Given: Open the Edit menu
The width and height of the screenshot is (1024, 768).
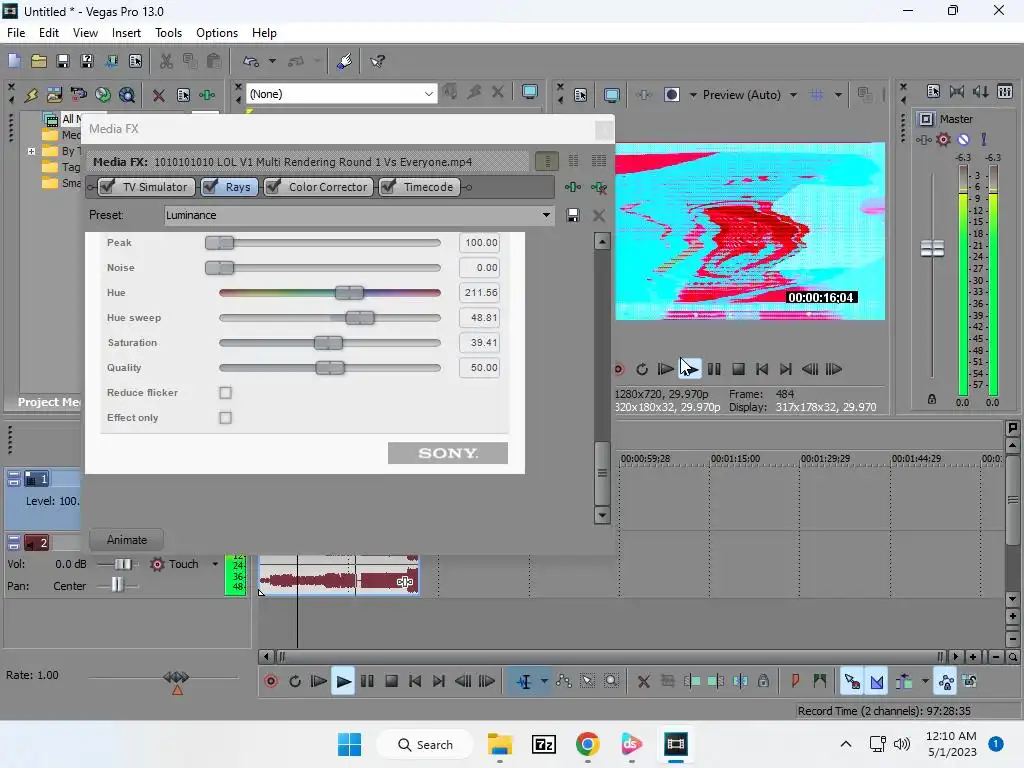Looking at the screenshot, I should click(49, 33).
